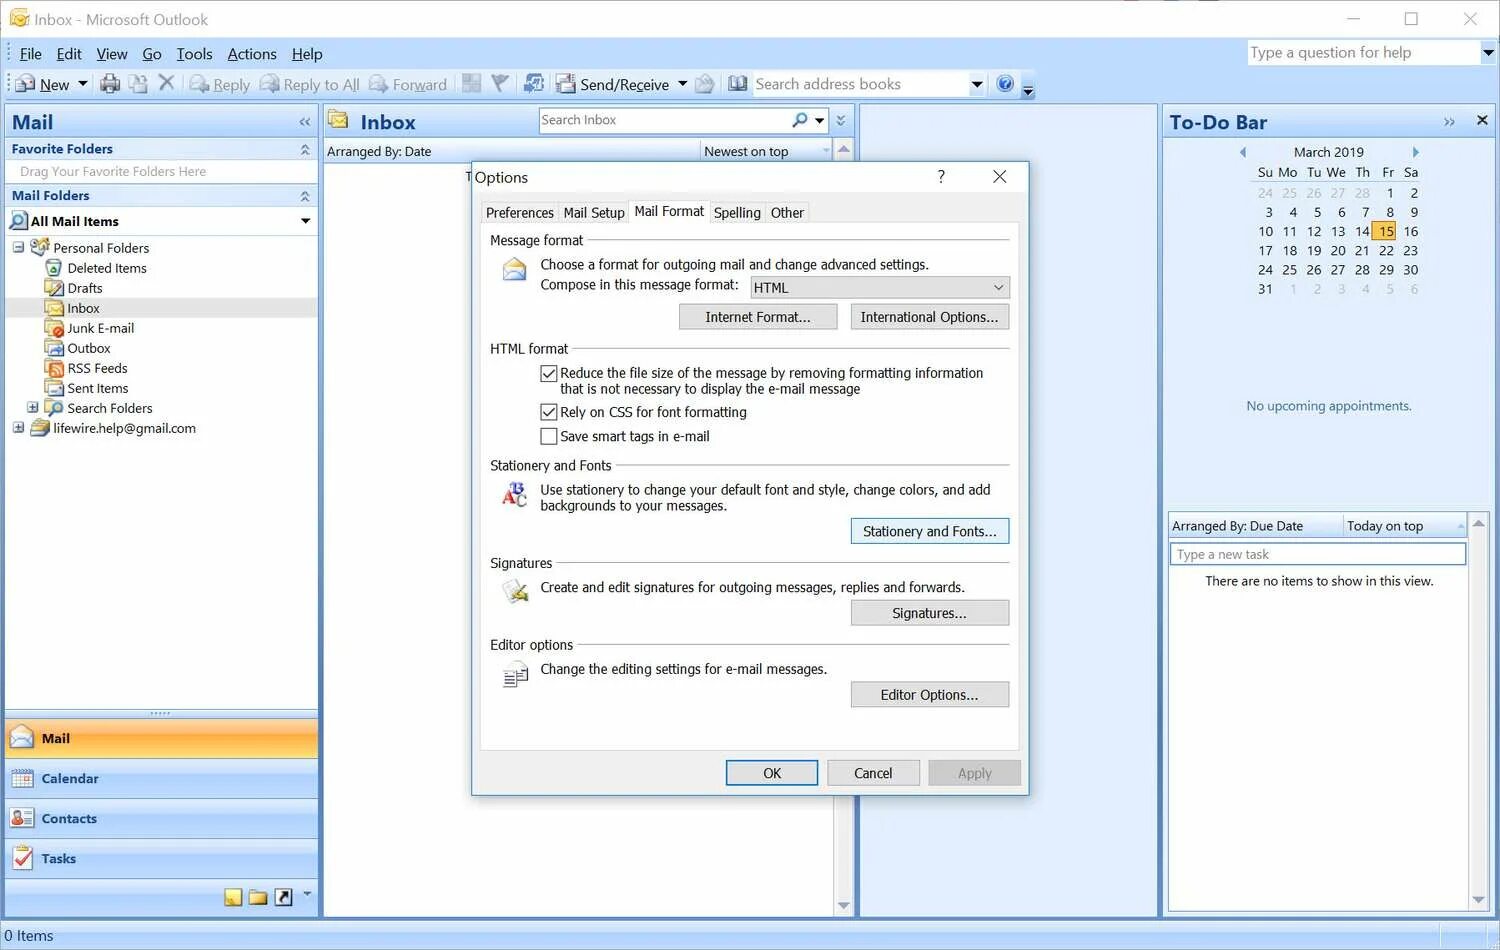Go to next month in To-Do calendar
The height and width of the screenshot is (950, 1500).
[1415, 152]
